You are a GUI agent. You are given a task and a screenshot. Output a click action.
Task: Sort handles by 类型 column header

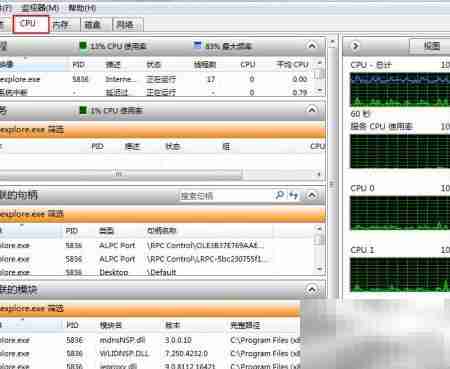(x=106, y=231)
